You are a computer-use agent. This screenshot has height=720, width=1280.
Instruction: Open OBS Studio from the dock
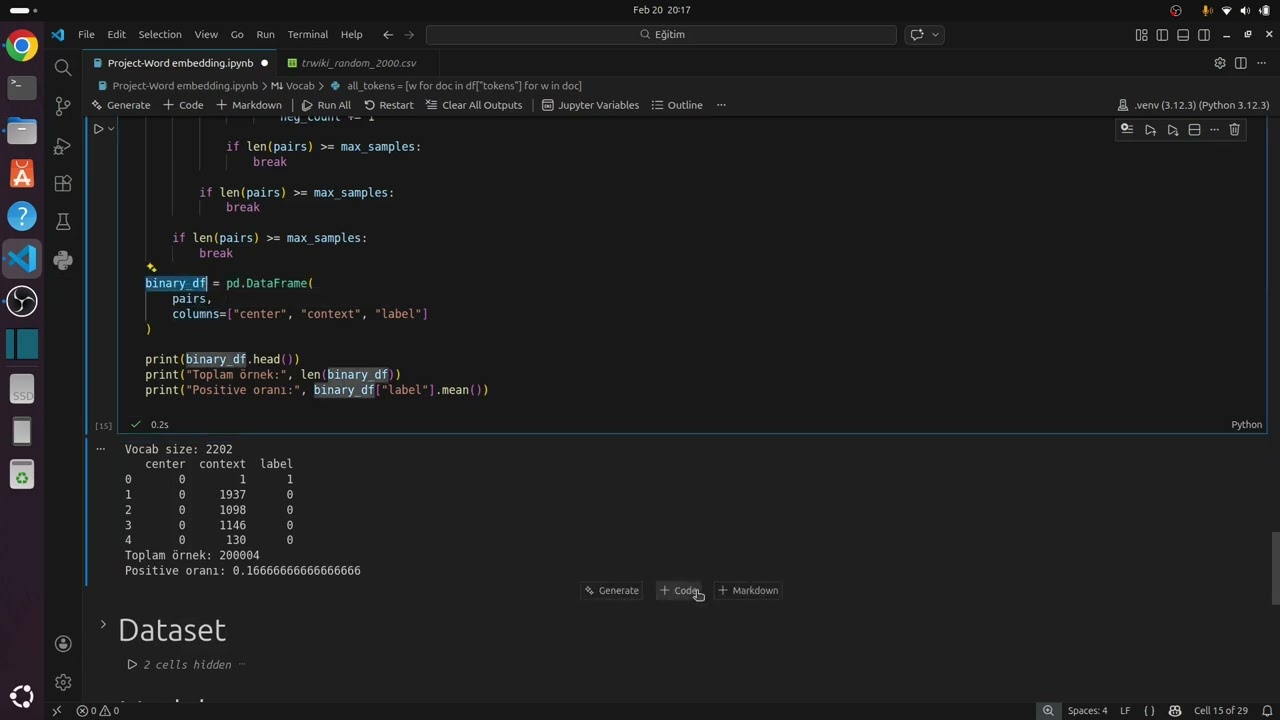tap(22, 301)
